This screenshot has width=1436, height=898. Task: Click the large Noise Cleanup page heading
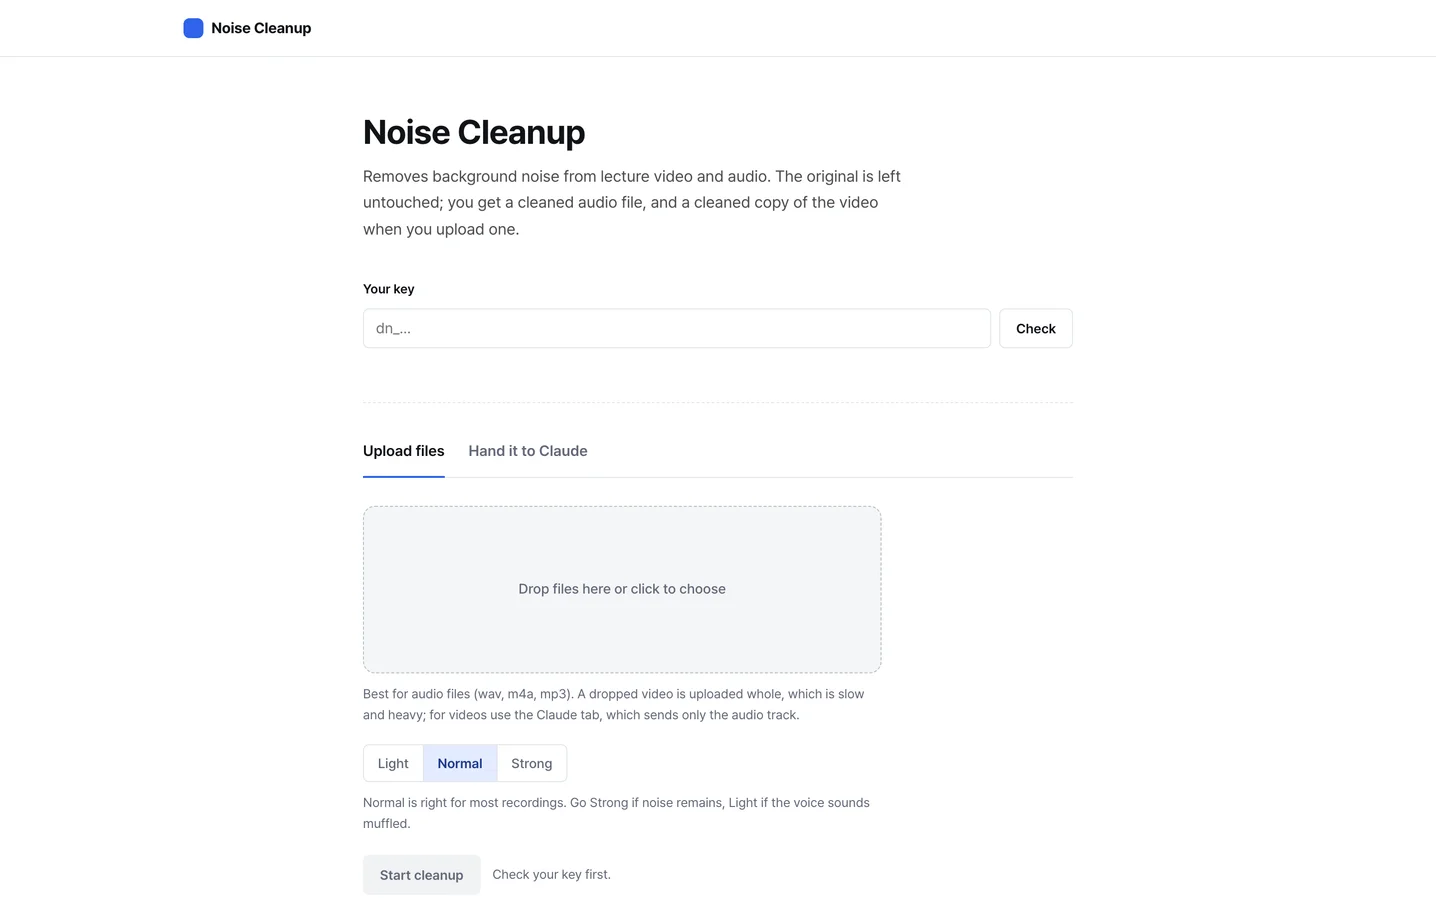[x=474, y=132]
